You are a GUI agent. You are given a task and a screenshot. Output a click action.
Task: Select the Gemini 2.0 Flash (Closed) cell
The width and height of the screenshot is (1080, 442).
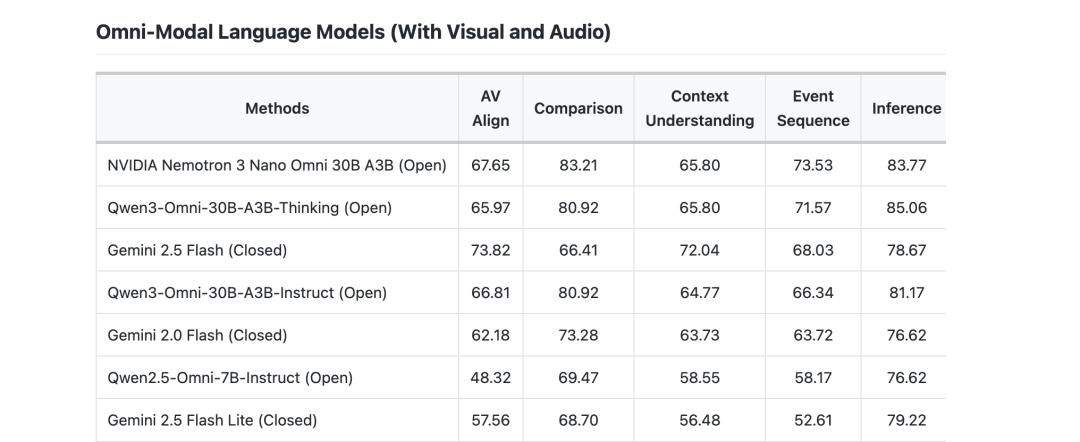click(x=197, y=335)
